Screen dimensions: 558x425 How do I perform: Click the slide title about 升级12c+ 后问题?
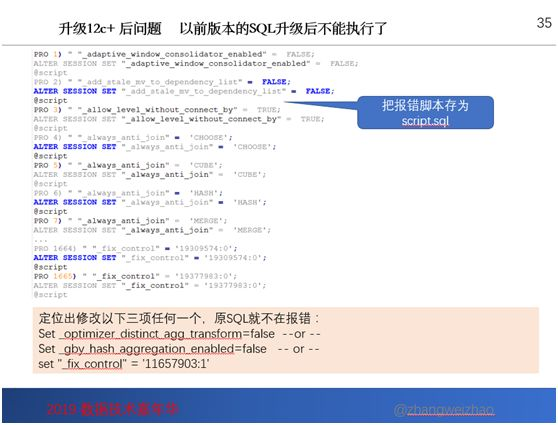[x=222, y=28]
